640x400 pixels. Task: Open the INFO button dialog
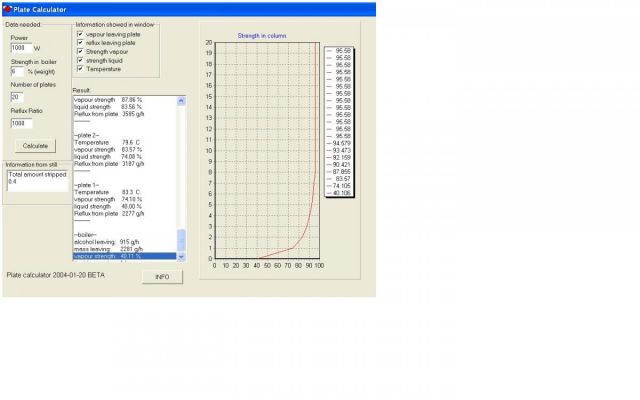coord(161,276)
